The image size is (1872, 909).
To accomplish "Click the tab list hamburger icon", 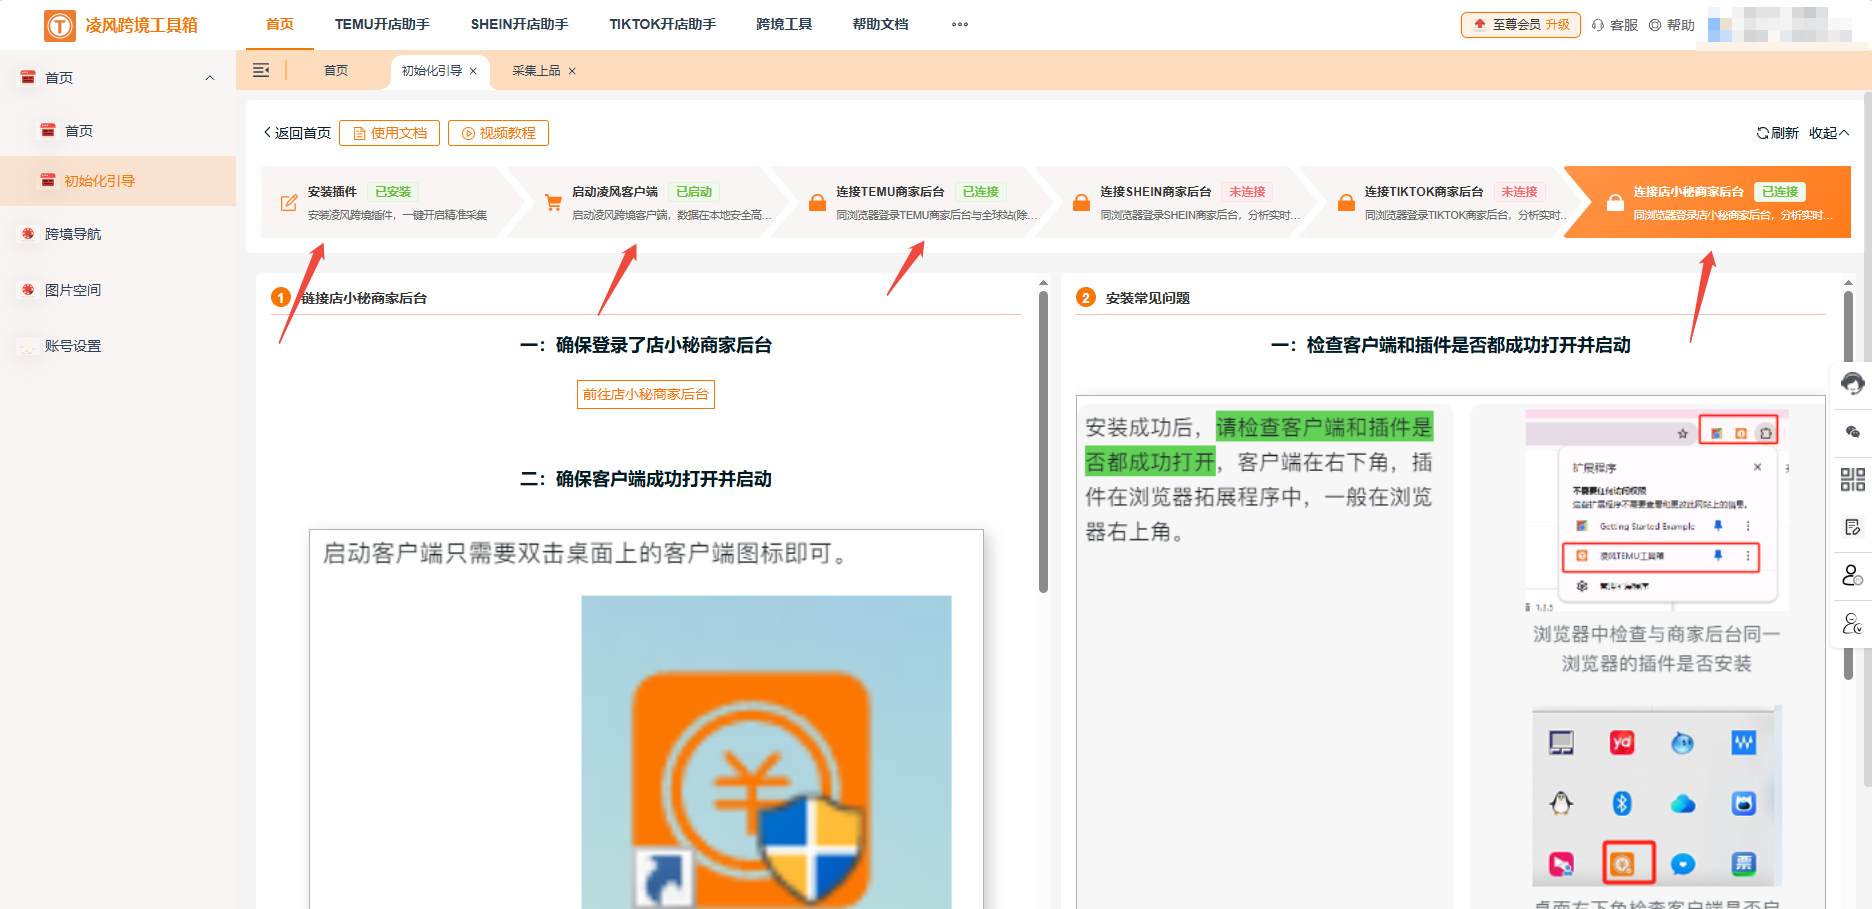I will click(262, 71).
